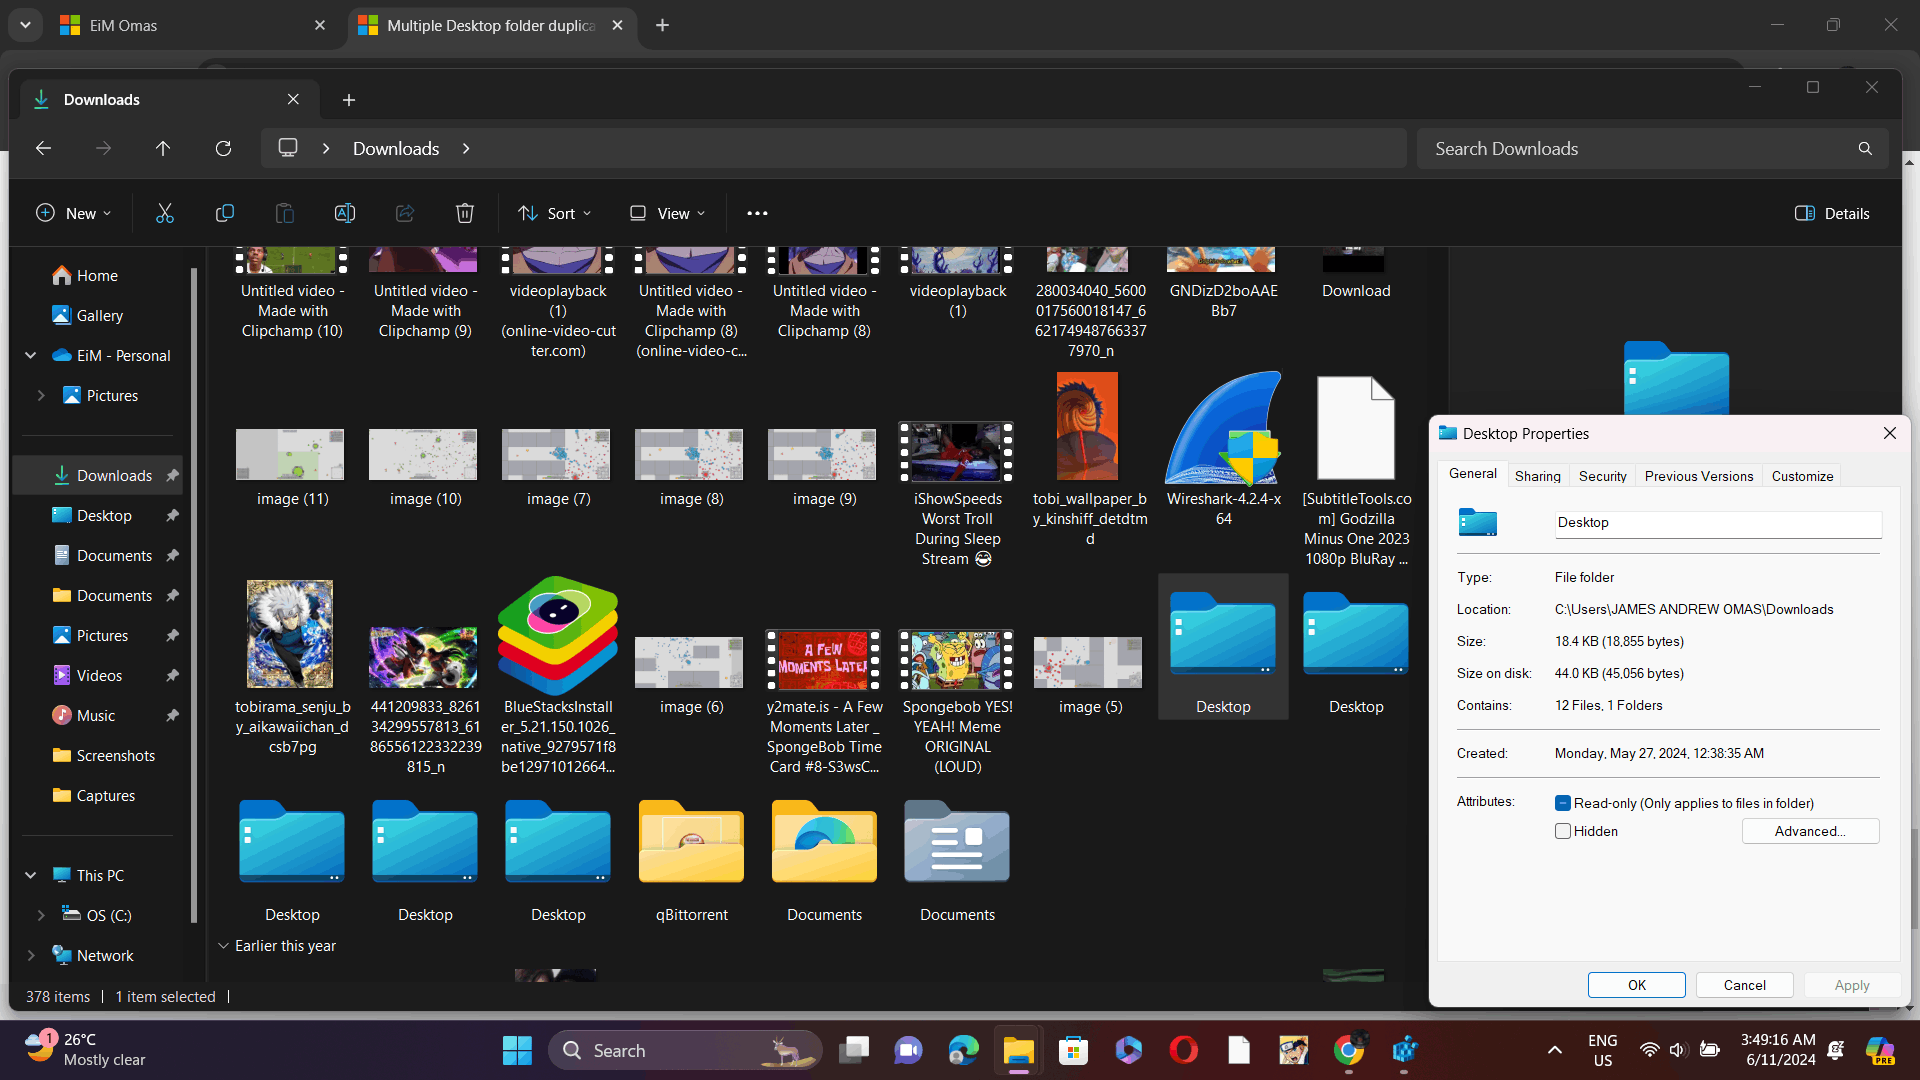Collapse the This PC tree node
The width and height of the screenshot is (1920, 1080).
tap(30, 875)
